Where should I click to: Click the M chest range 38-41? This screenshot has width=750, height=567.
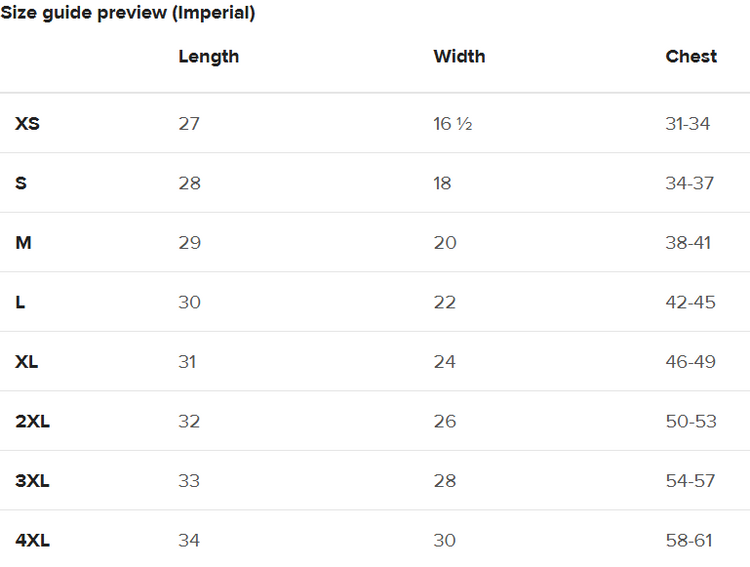[688, 243]
